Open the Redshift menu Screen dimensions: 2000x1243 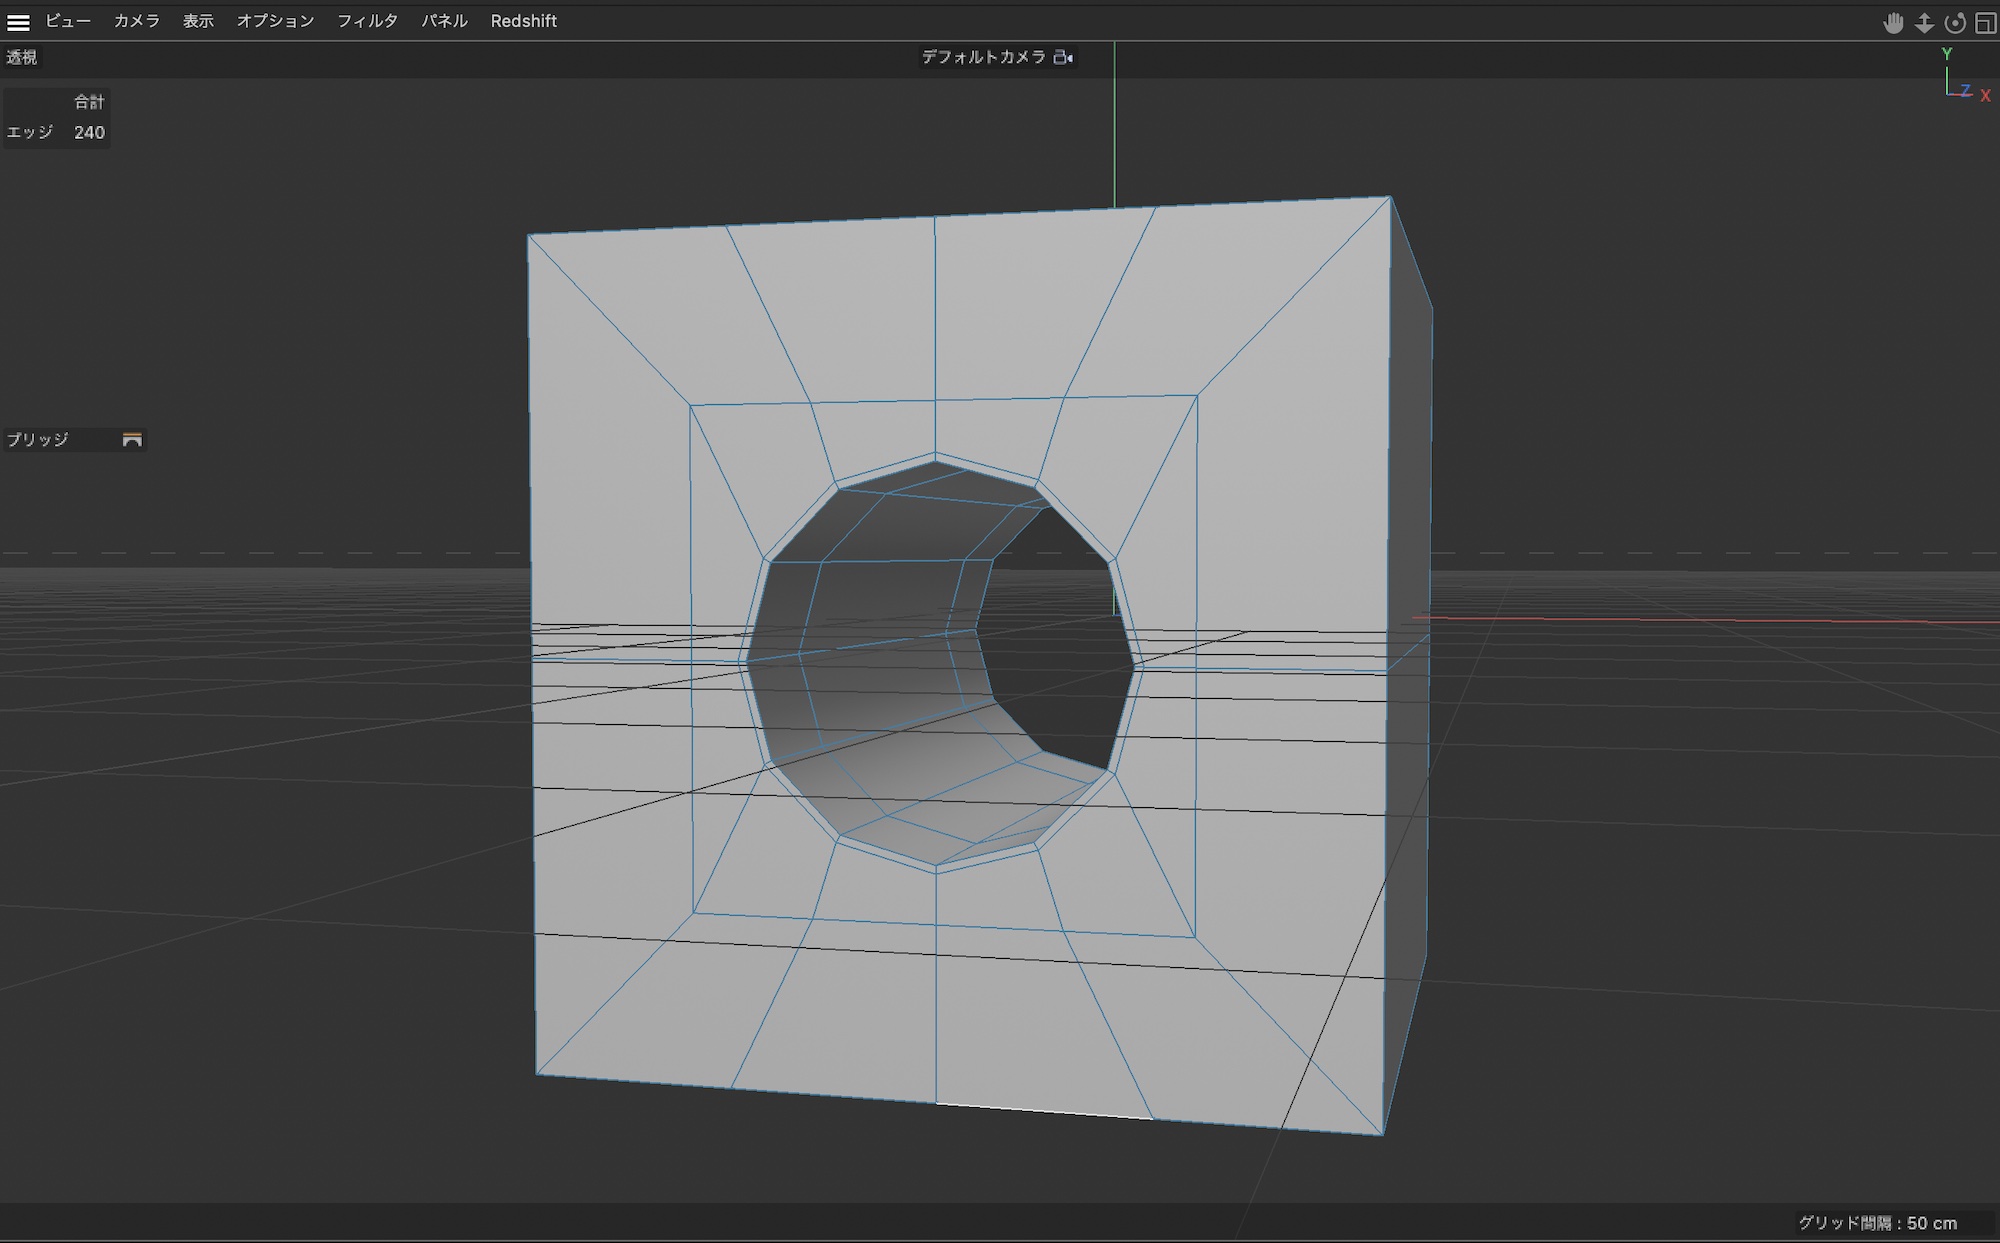(523, 21)
